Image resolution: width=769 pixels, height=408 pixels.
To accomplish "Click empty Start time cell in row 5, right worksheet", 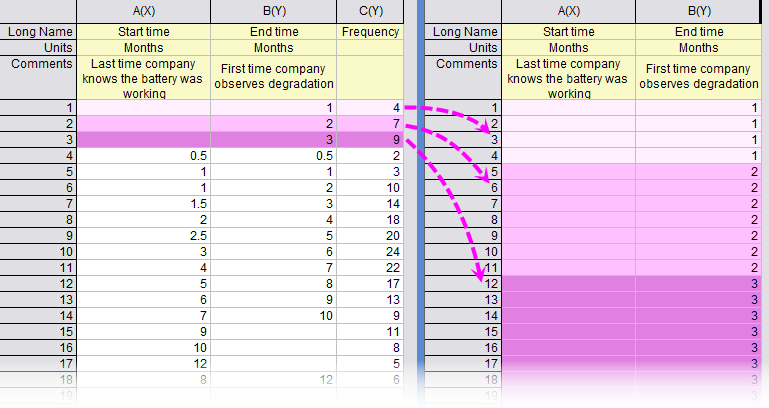I will [568, 172].
